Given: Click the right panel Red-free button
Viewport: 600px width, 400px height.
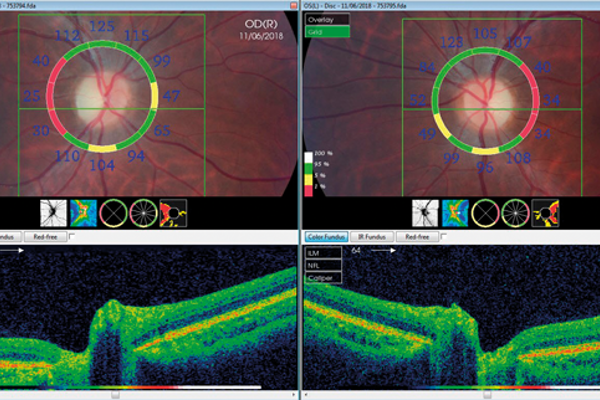Looking at the screenshot, I should (x=418, y=237).
